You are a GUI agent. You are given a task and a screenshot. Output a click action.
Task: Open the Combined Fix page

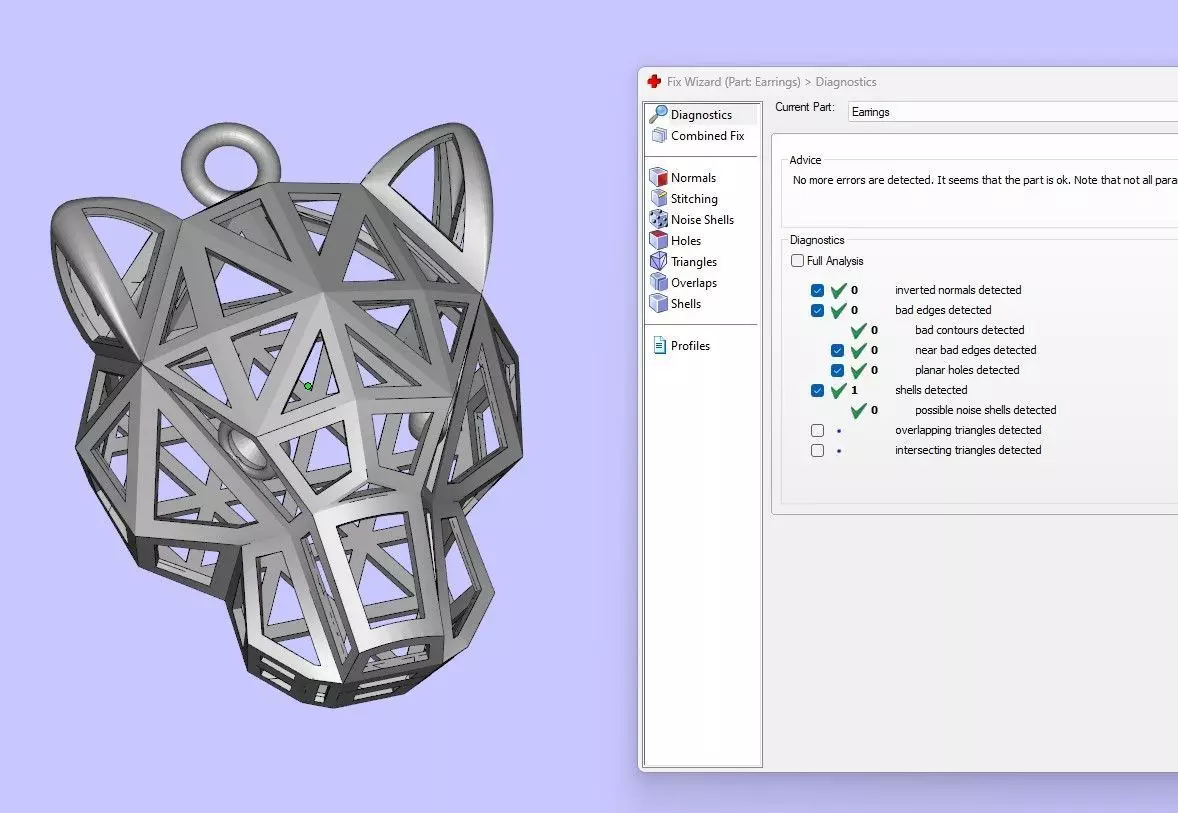[x=707, y=135]
